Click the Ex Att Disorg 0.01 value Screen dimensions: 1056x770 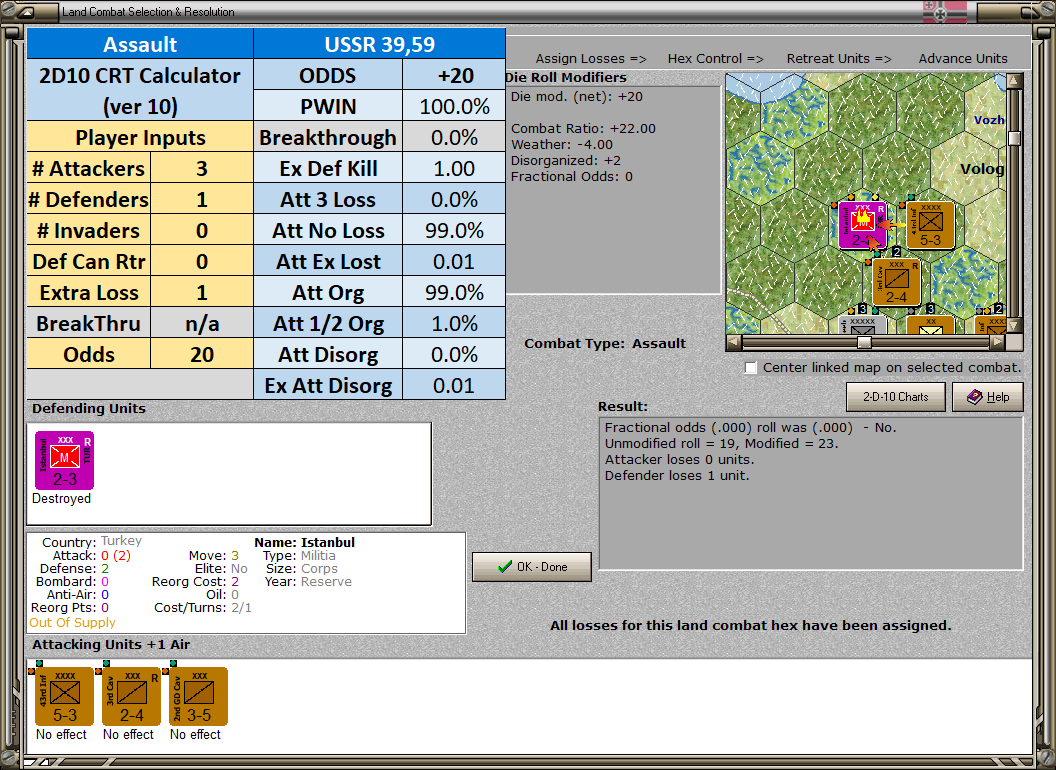(x=455, y=385)
